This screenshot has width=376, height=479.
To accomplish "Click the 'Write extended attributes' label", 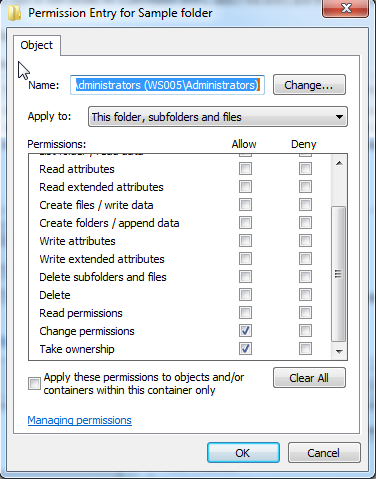I will coord(102,259).
